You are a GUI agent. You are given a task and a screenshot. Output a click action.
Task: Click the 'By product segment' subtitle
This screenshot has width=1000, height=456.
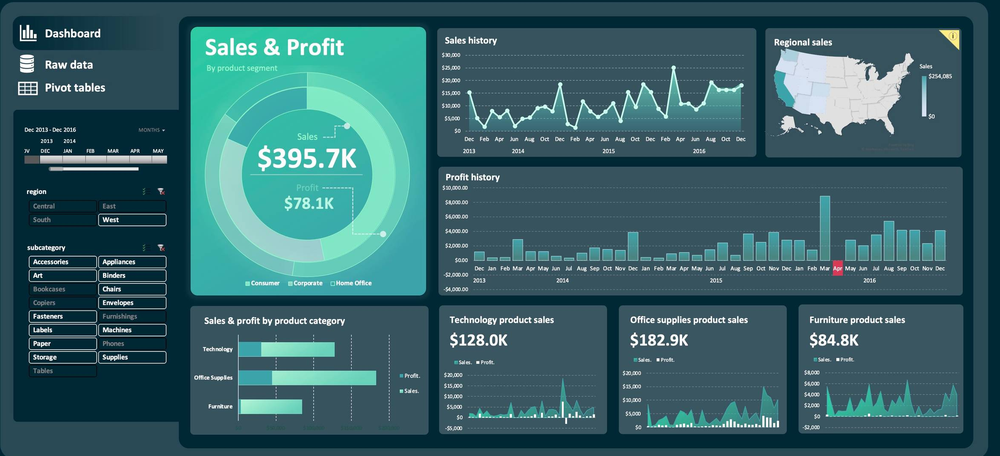242,68
